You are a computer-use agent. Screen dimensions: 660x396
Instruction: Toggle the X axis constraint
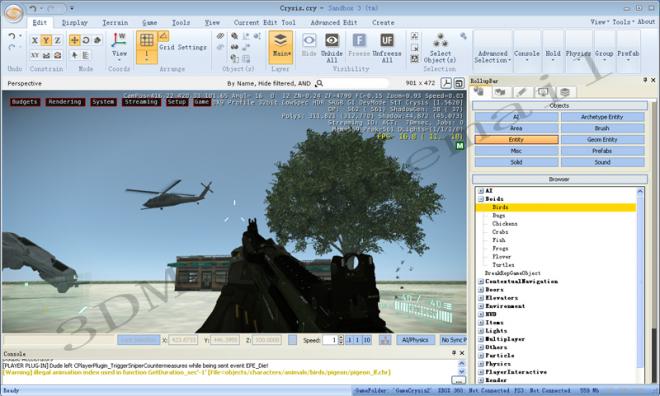click(x=35, y=40)
